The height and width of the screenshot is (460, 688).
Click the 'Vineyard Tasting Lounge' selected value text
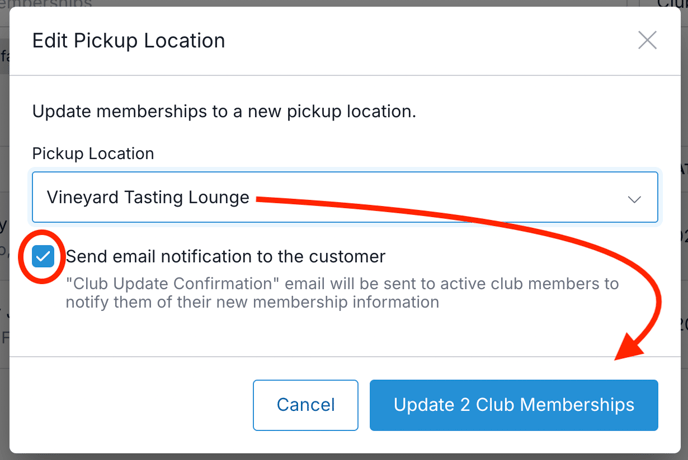point(148,197)
